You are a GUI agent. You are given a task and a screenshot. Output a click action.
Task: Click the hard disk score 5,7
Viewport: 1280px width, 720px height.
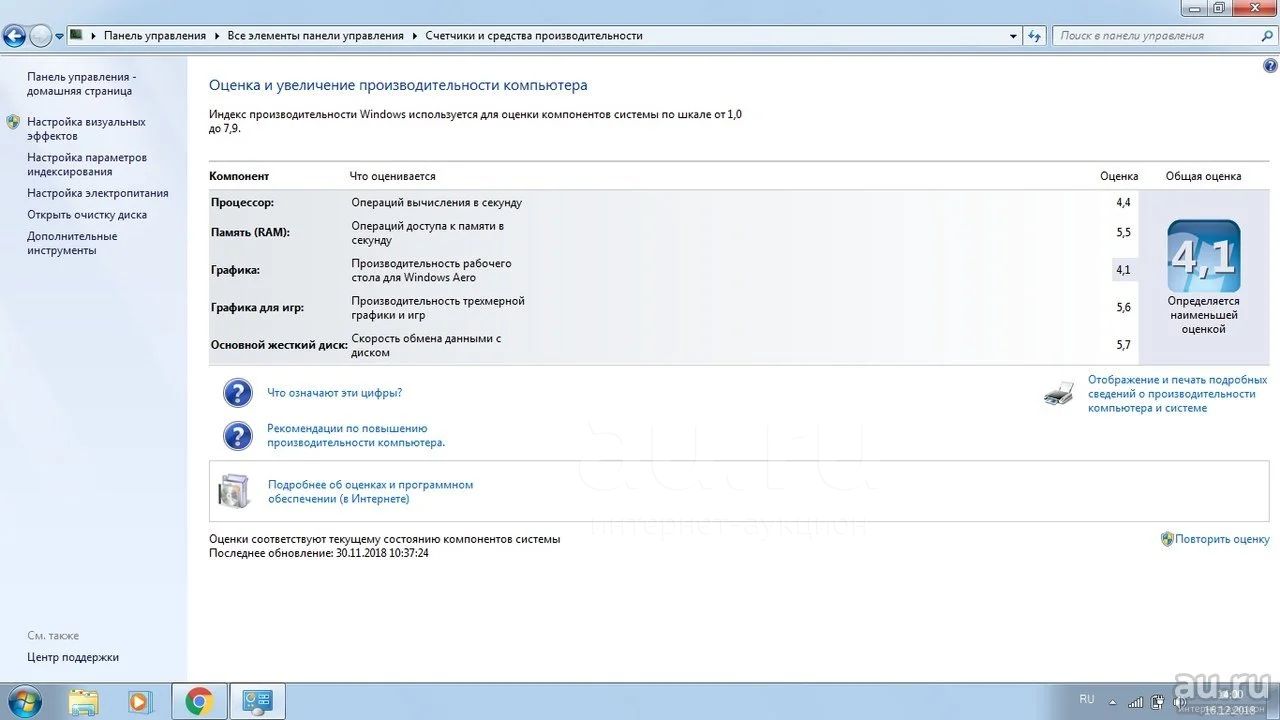[x=1123, y=345]
